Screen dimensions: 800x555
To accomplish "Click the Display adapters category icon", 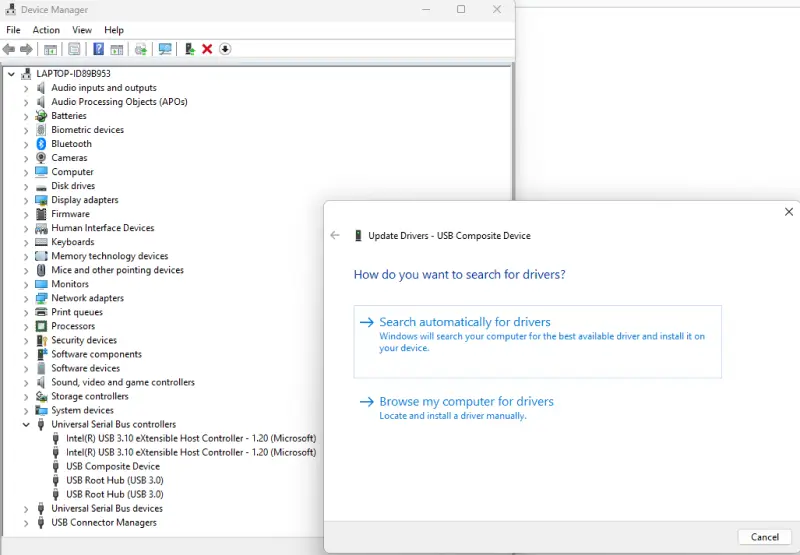I will coord(41,200).
